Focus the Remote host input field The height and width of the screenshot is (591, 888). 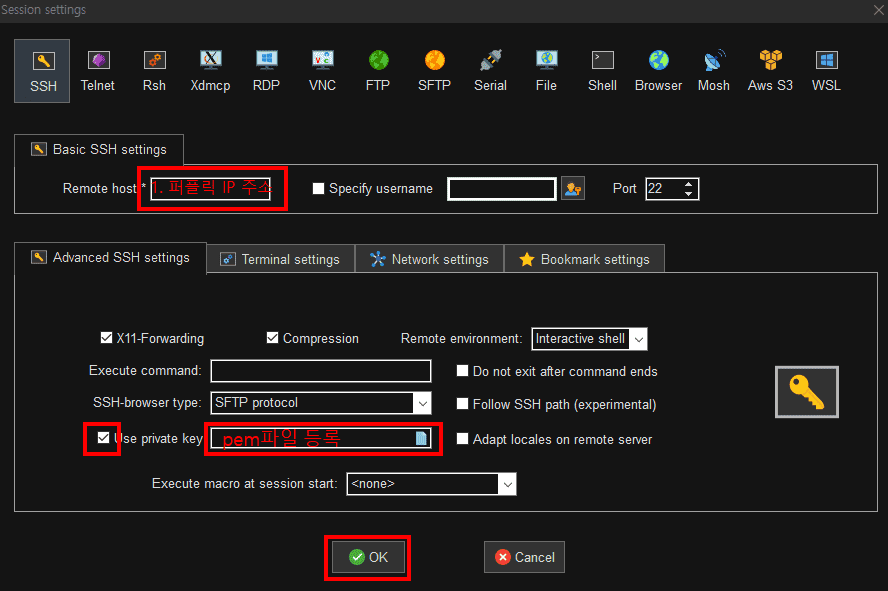211,189
